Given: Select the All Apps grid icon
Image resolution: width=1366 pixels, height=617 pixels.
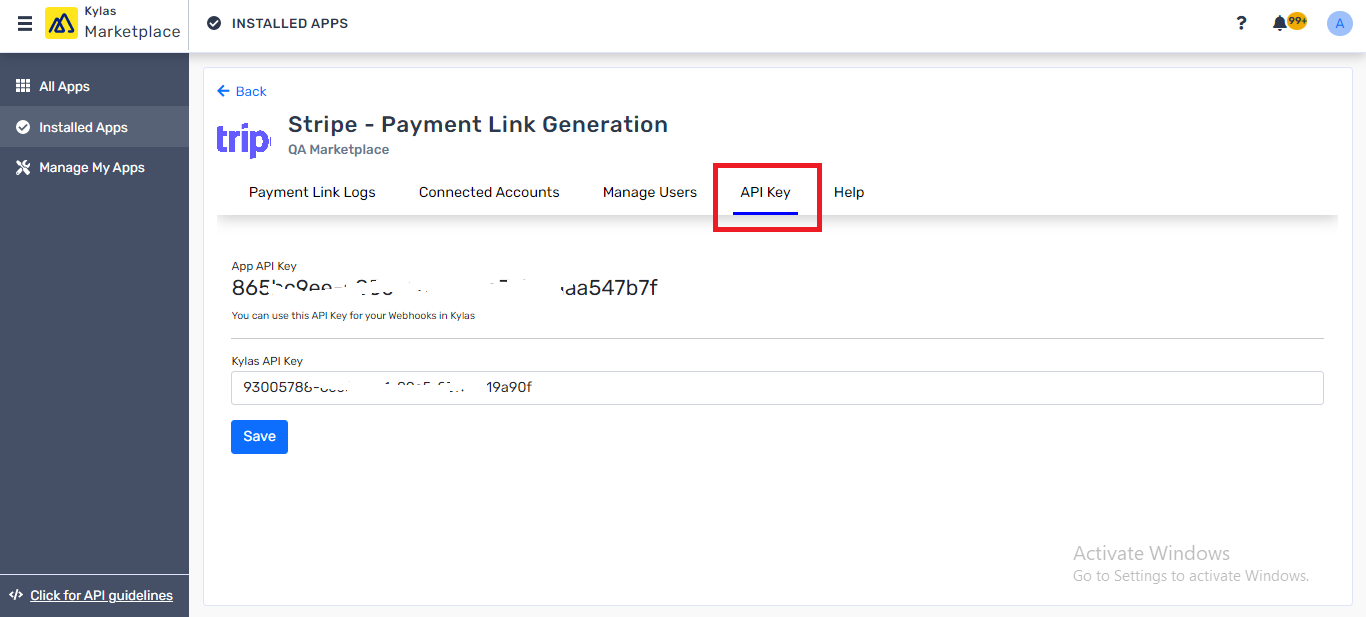Looking at the screenshot, I should point(23,86).
